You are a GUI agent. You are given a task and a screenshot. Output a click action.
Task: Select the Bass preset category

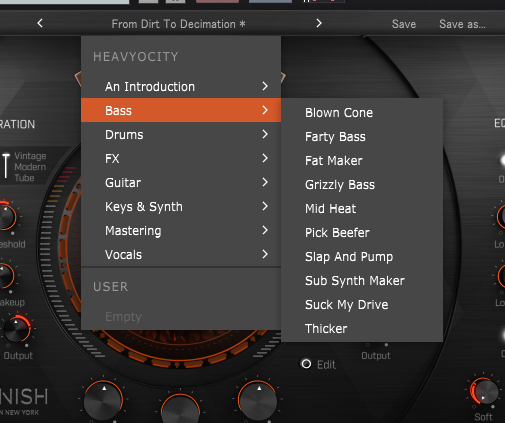181,110
